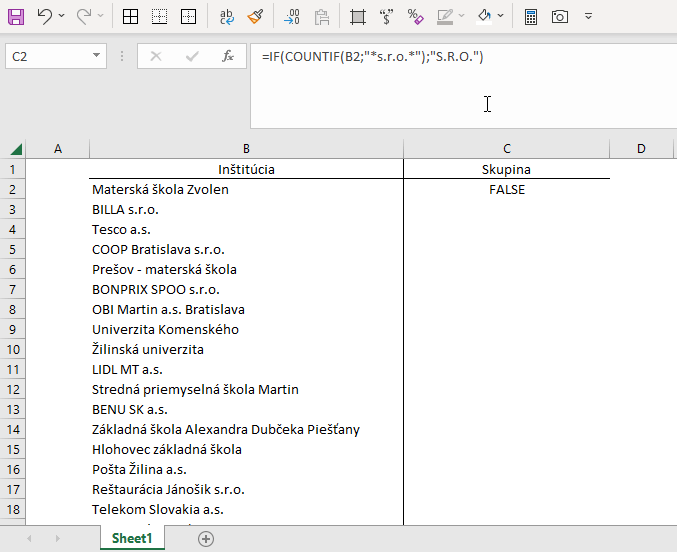The width and height of the screenshot is (677, 552).
Task: Open the Calculator icon
Action: coord(531,17)
